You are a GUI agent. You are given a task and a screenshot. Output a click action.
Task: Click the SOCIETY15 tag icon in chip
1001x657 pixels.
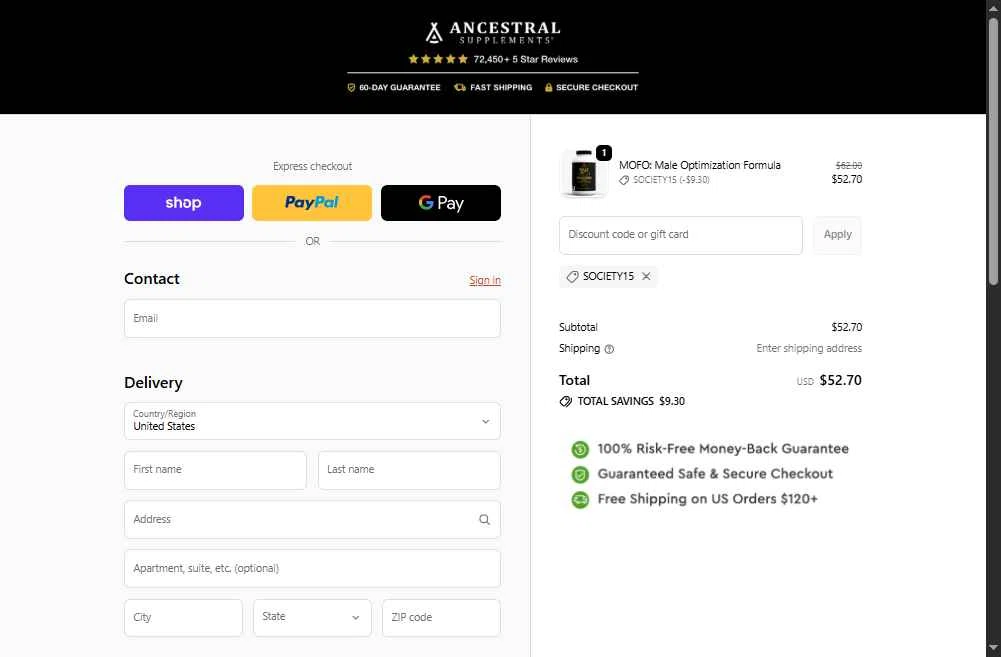click(x=573, y=276)
